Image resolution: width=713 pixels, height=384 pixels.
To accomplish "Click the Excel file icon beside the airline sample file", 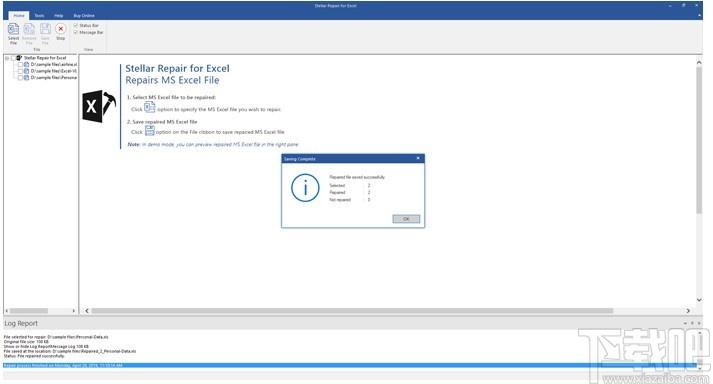I will tap(27, 65).
